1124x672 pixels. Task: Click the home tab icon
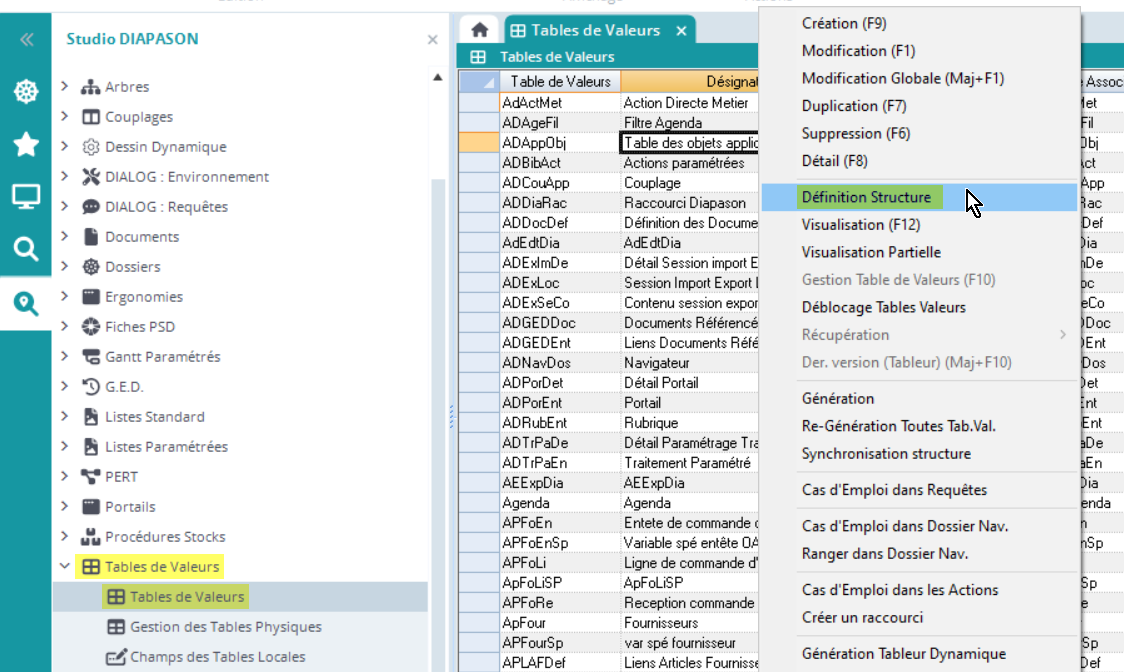click(x=480, y=31)
